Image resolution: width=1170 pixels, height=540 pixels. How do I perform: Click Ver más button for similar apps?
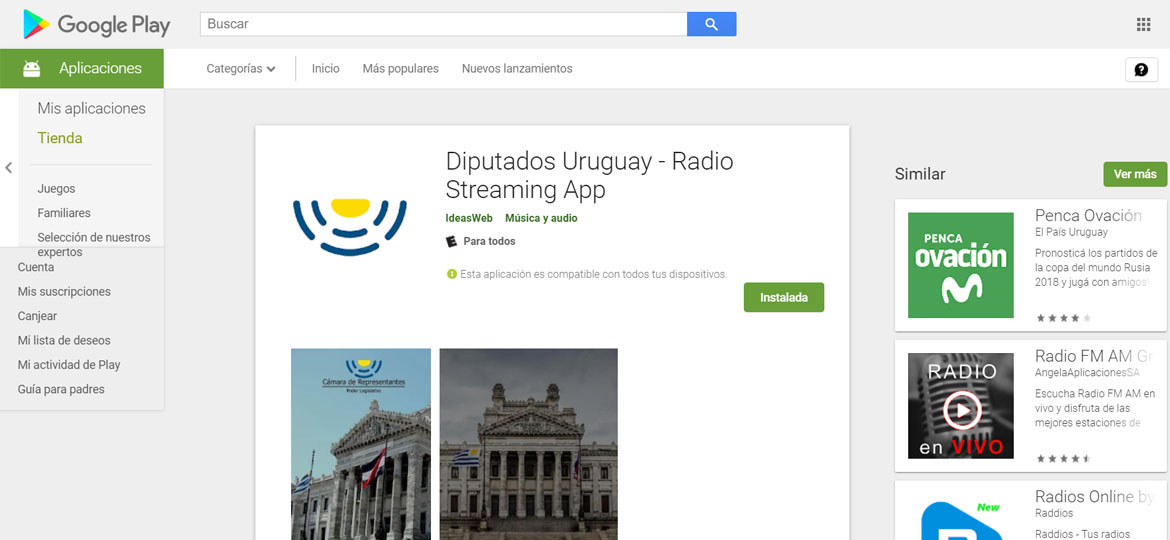1135,175
